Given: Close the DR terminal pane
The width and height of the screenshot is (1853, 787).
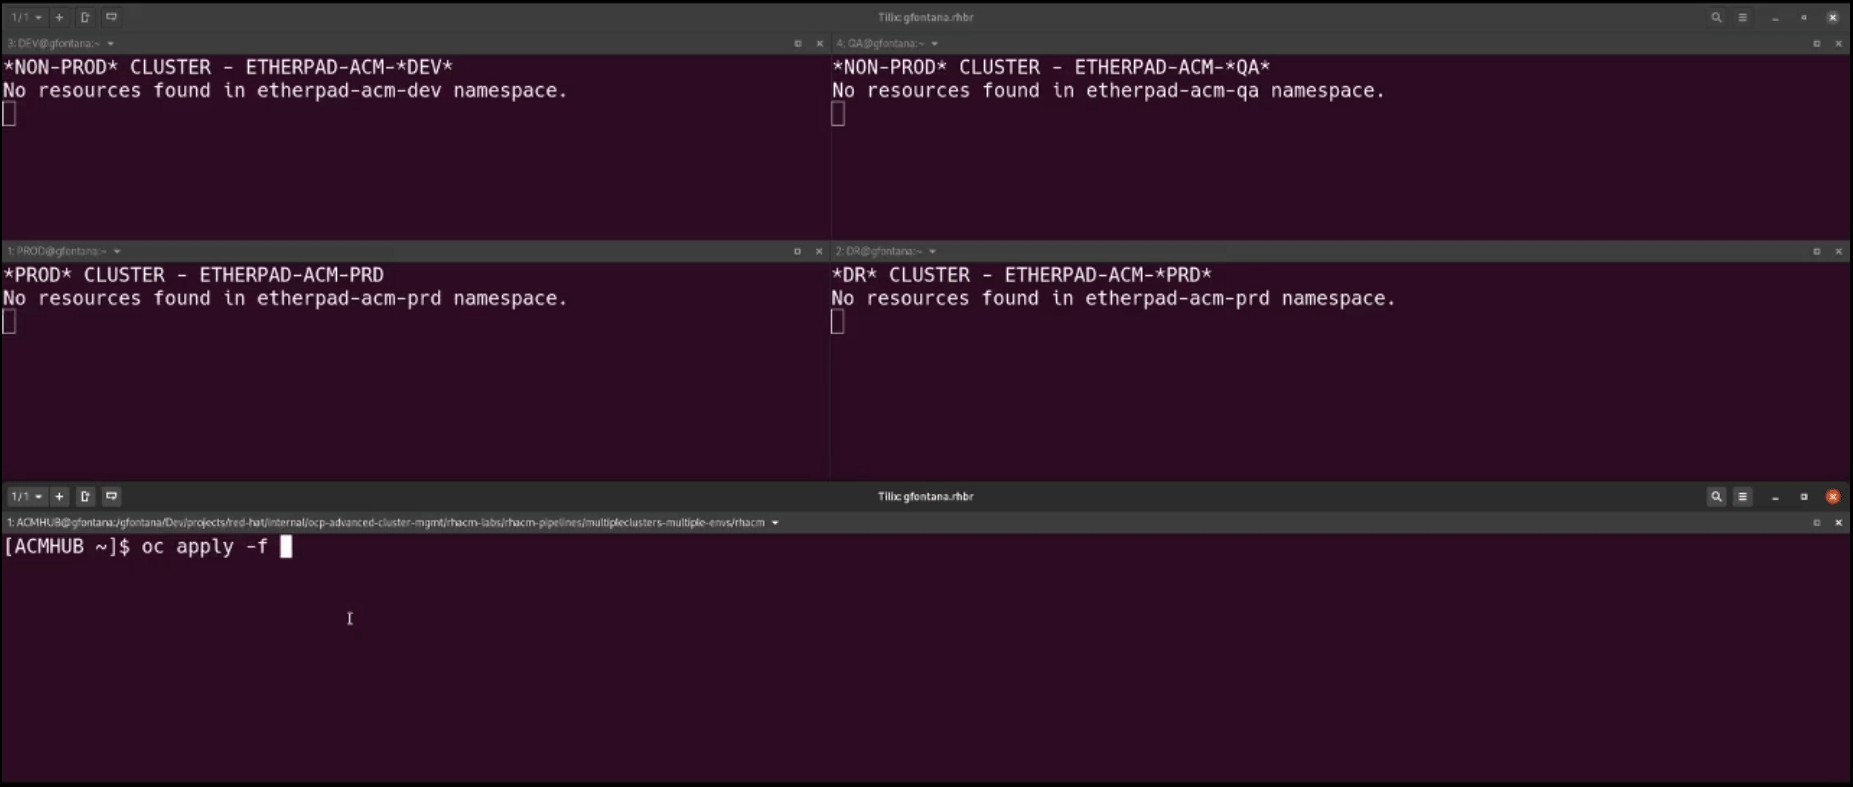Looking at the screenshot, I should point(1838,251).
